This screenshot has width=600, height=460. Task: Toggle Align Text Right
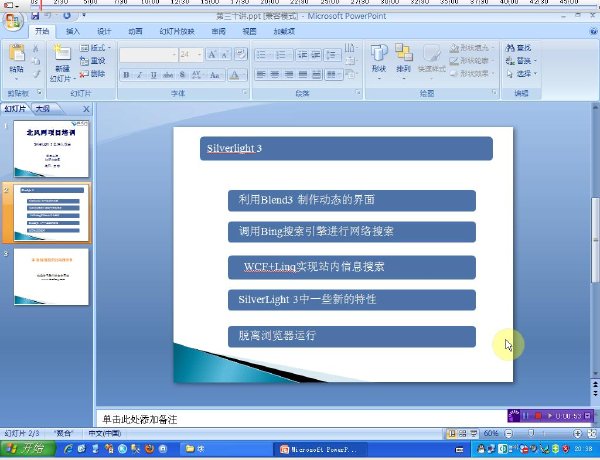(x=289, y=74)
